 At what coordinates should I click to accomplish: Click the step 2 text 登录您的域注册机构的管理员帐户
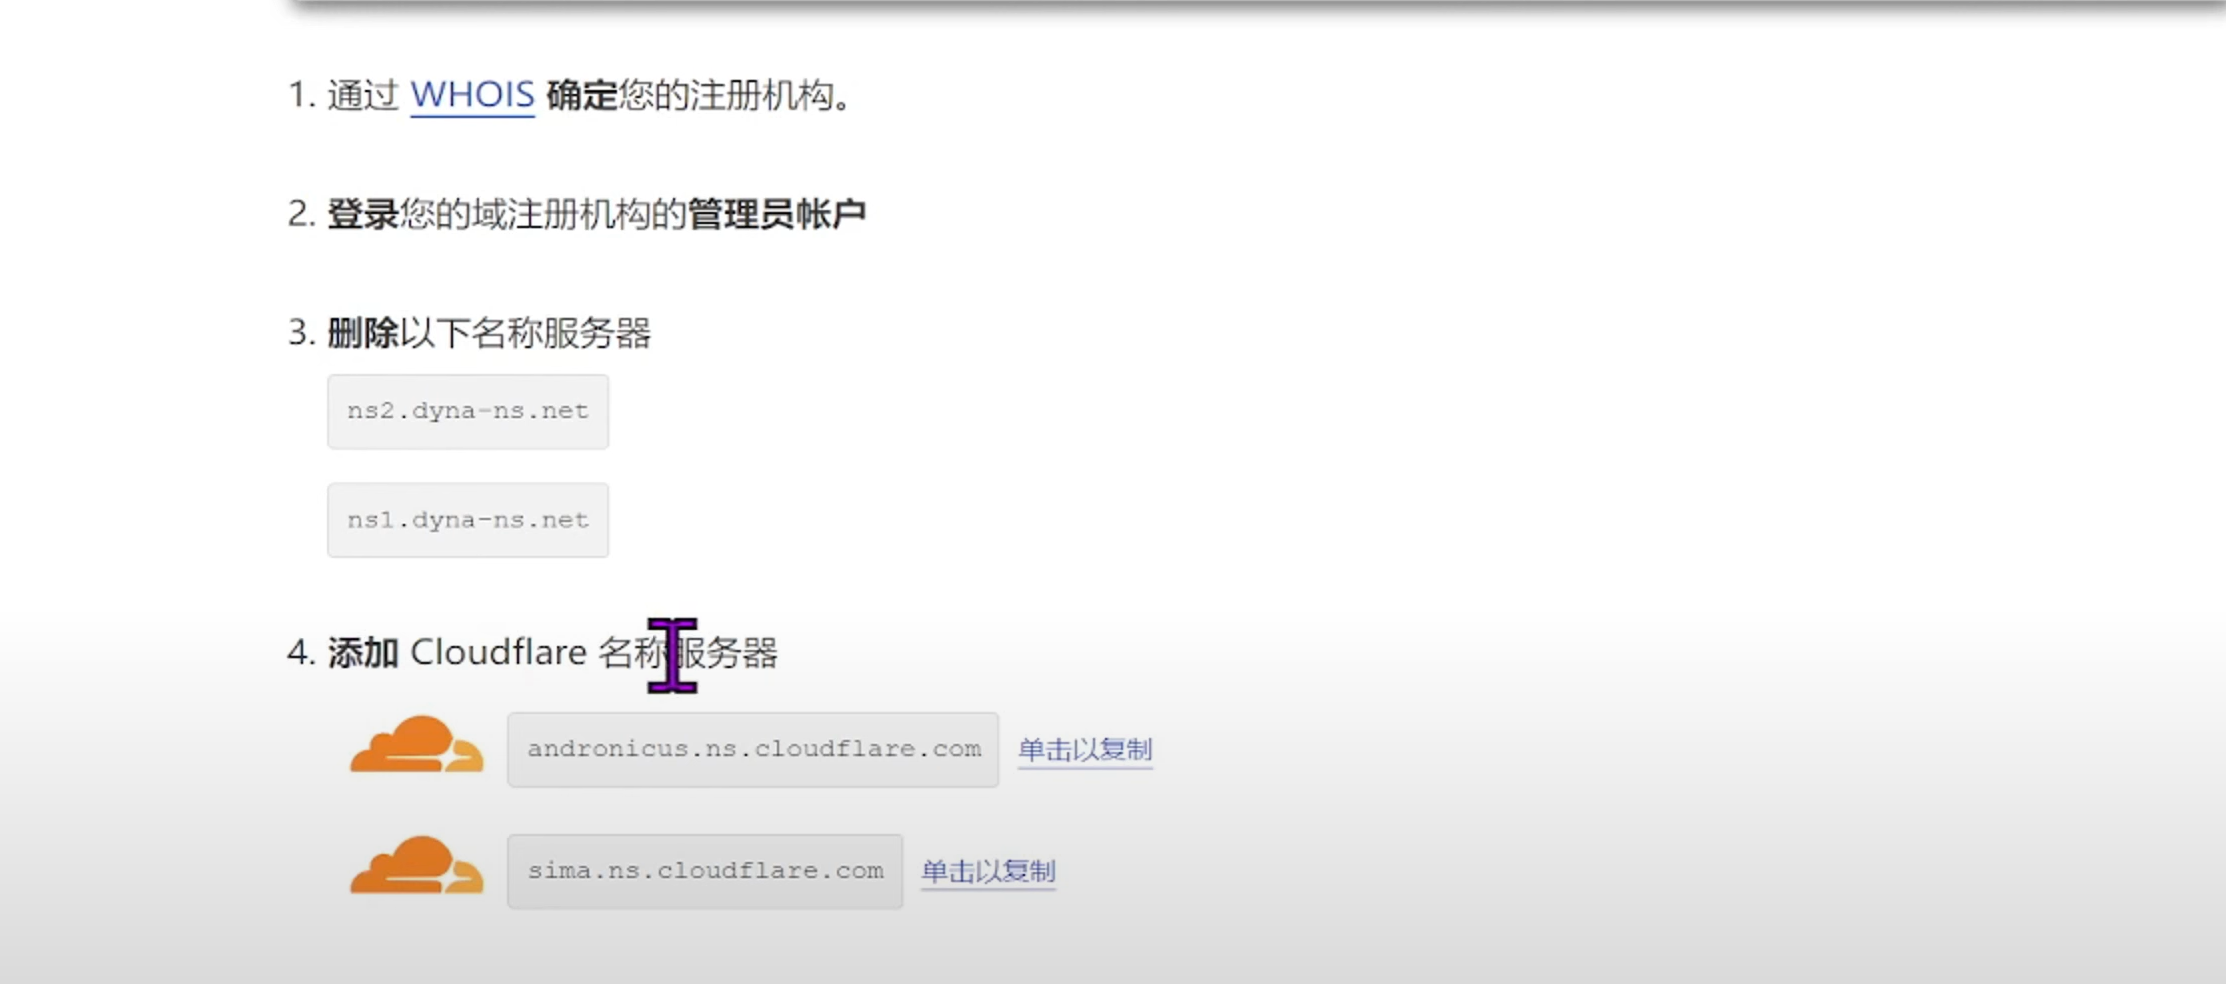pos(597,214)
